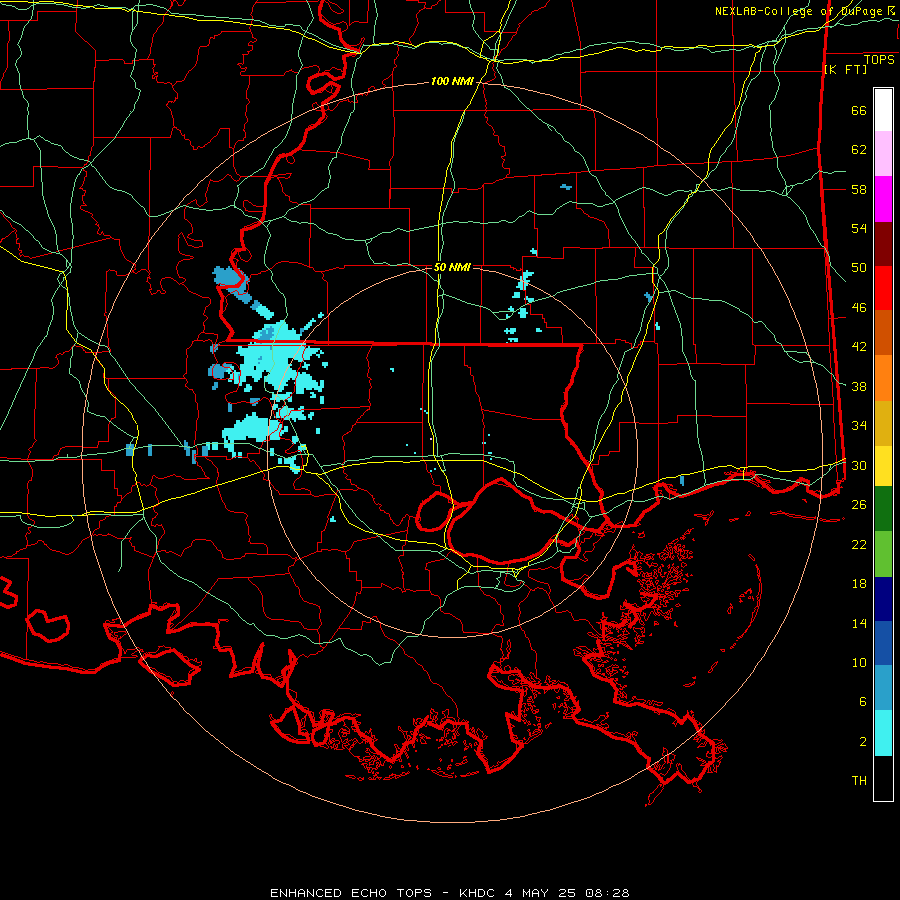Screen dimensions: 900x900
Task: Select the magenta legend color block
Action: (x=883, y=199)
